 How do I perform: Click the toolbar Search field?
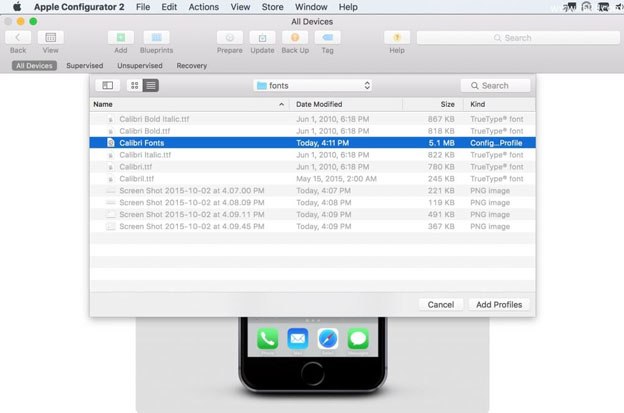point(518,38)
